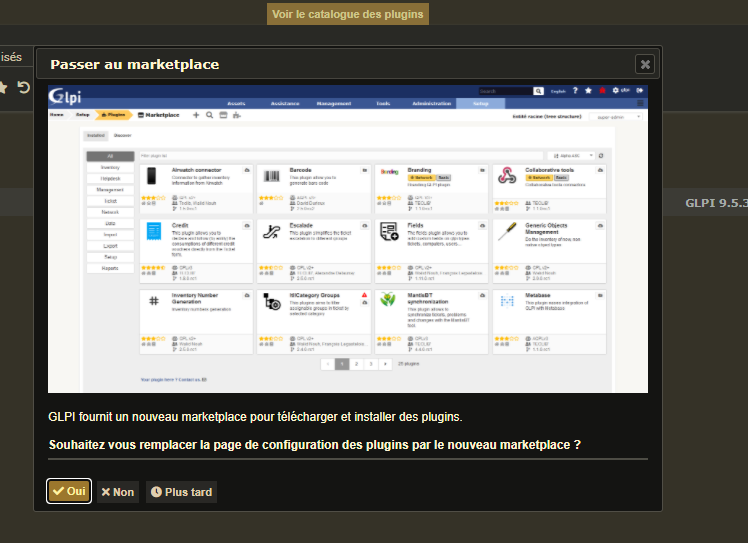Image resolution: width=748 pixels, height=543 pixels.
Task: Open the super-admin profile dropdown in preview
Action: coord(616,117)
